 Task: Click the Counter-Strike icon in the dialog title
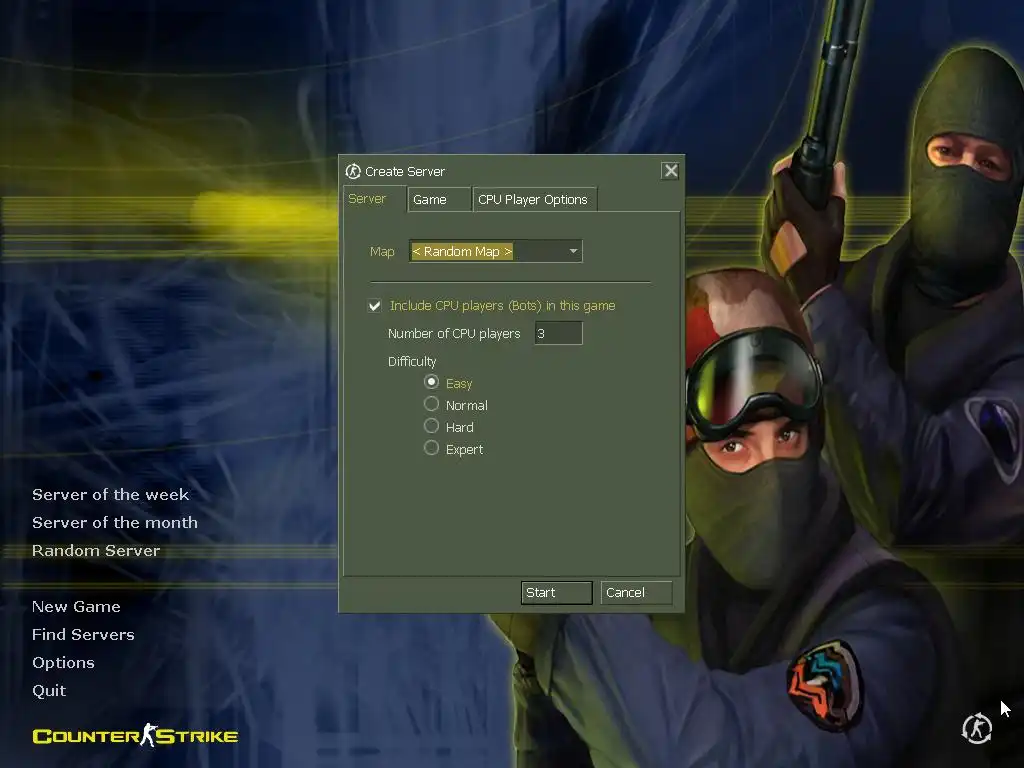click(x=353, y=171)
